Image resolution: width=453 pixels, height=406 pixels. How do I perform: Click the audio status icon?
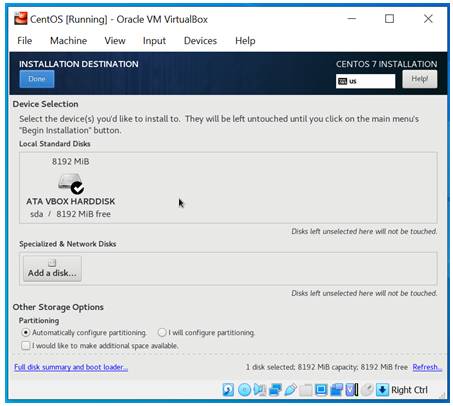[260, 390]
